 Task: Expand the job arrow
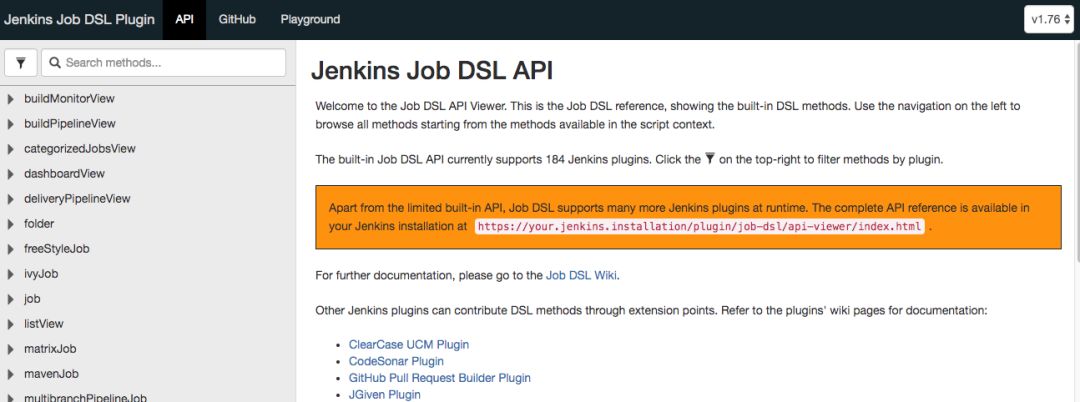point(10,299)
